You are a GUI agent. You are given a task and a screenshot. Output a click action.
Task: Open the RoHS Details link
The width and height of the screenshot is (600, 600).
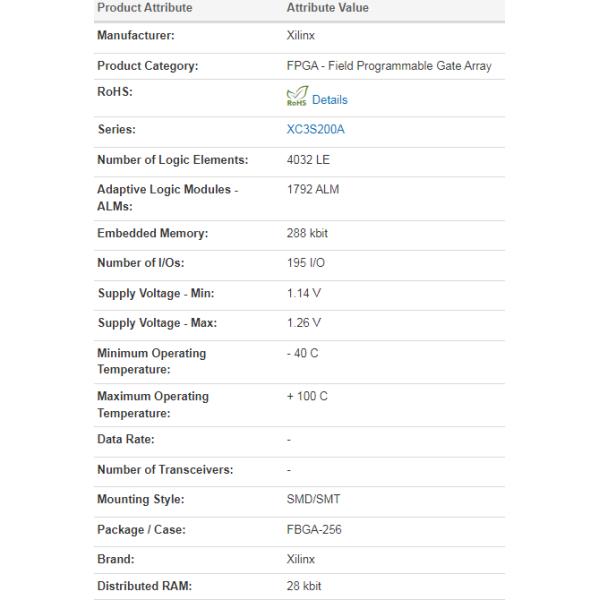329,100
